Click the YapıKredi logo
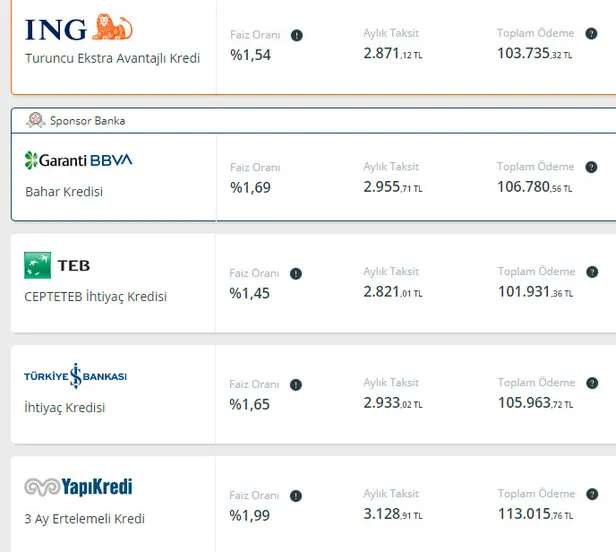Viewport: 616px width, 552px height. pos(78,488)
